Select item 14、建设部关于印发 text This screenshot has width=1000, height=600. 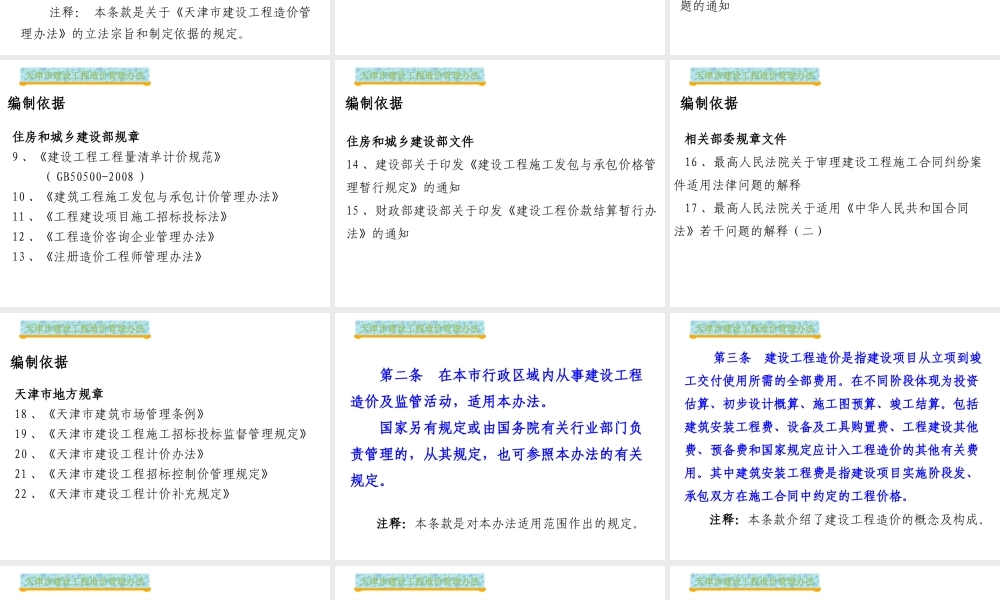tap(501, 176)
